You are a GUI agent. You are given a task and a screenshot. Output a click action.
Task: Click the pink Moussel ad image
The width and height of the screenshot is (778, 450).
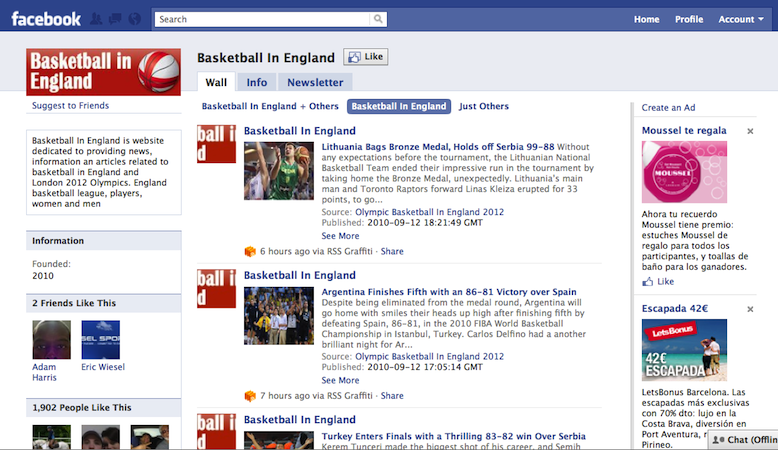(x=684, y=172)
